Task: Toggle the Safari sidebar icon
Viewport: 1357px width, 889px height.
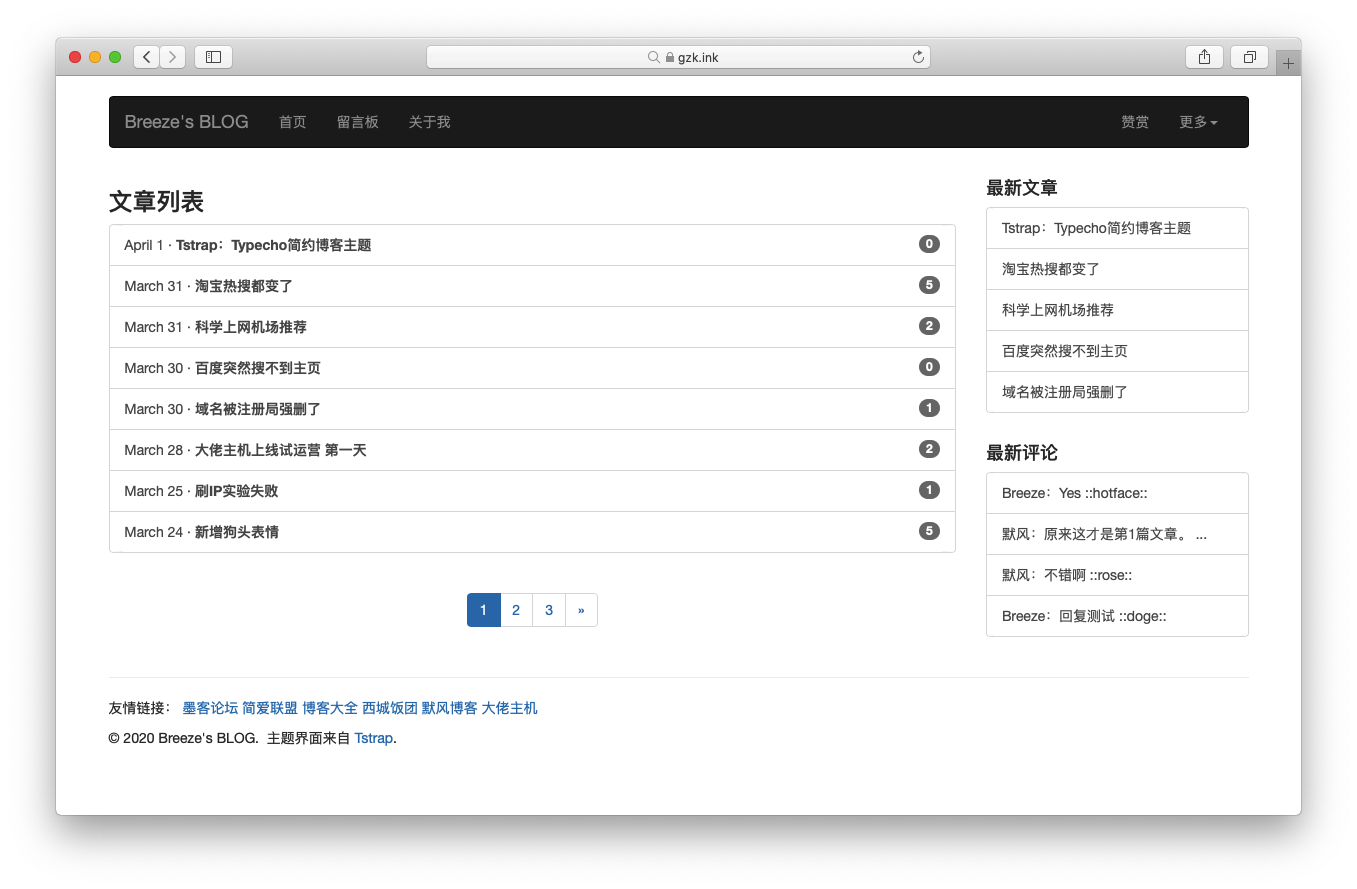Action: [213, 57]
